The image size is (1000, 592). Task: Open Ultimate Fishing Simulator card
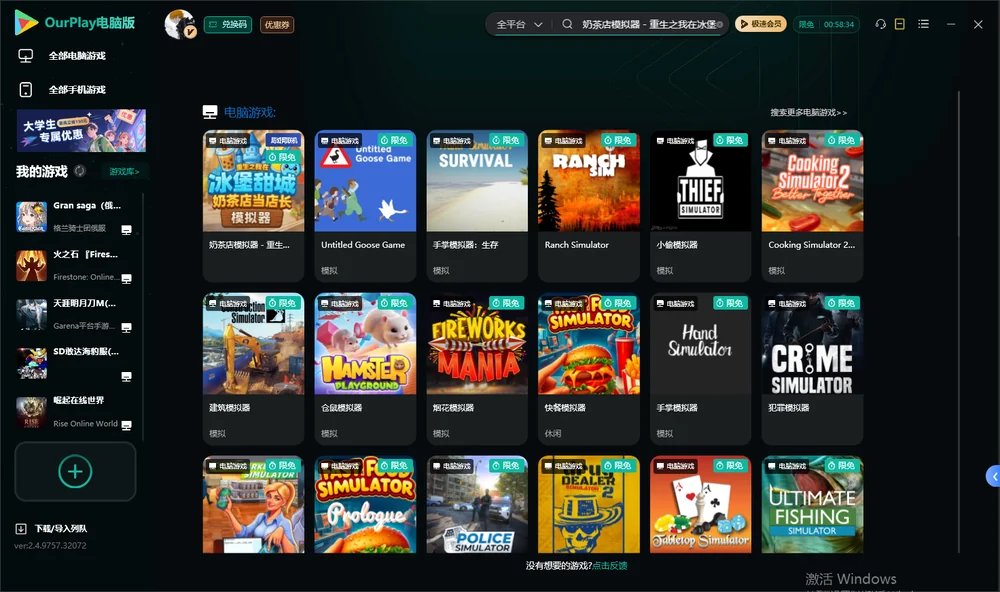tap(812, 504)
